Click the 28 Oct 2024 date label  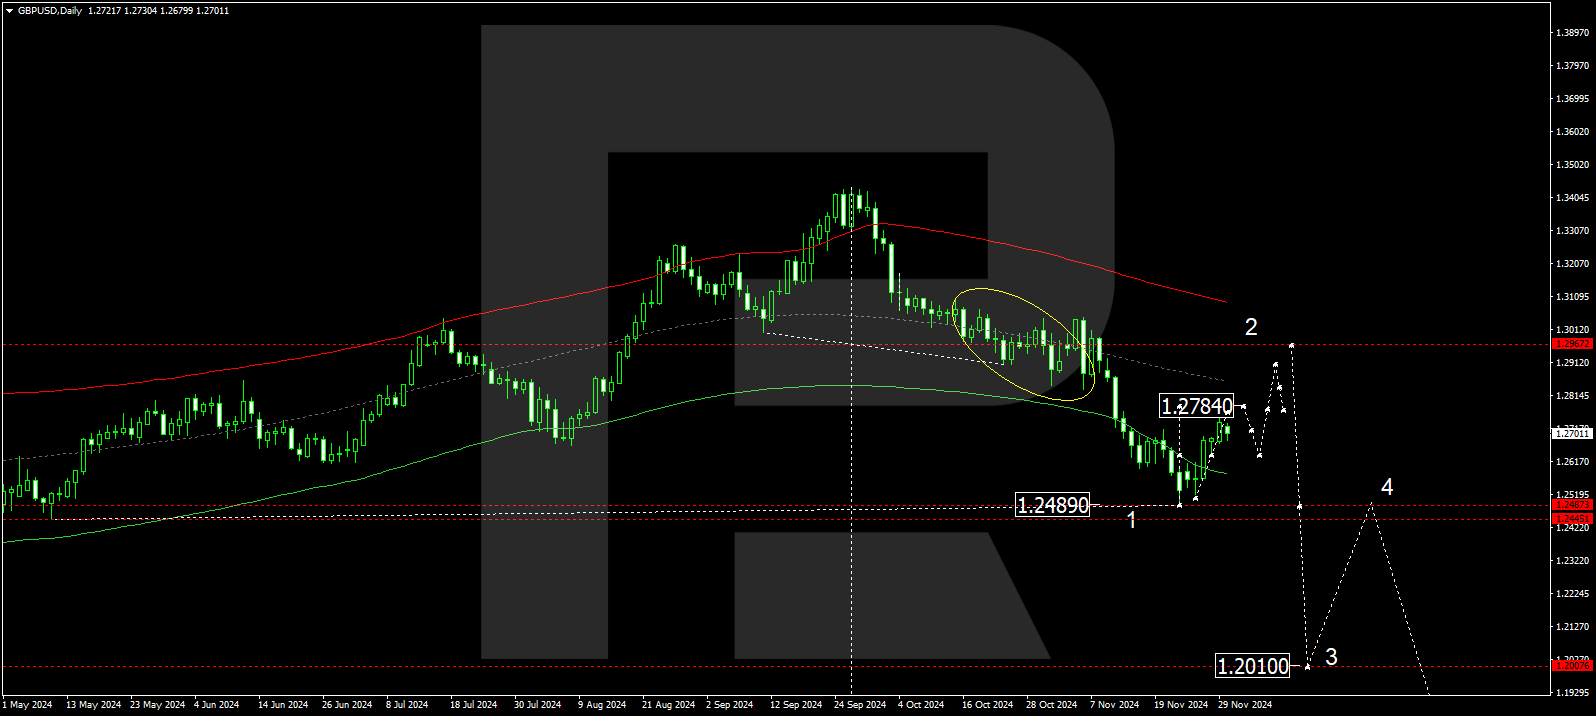(1052, 705)
